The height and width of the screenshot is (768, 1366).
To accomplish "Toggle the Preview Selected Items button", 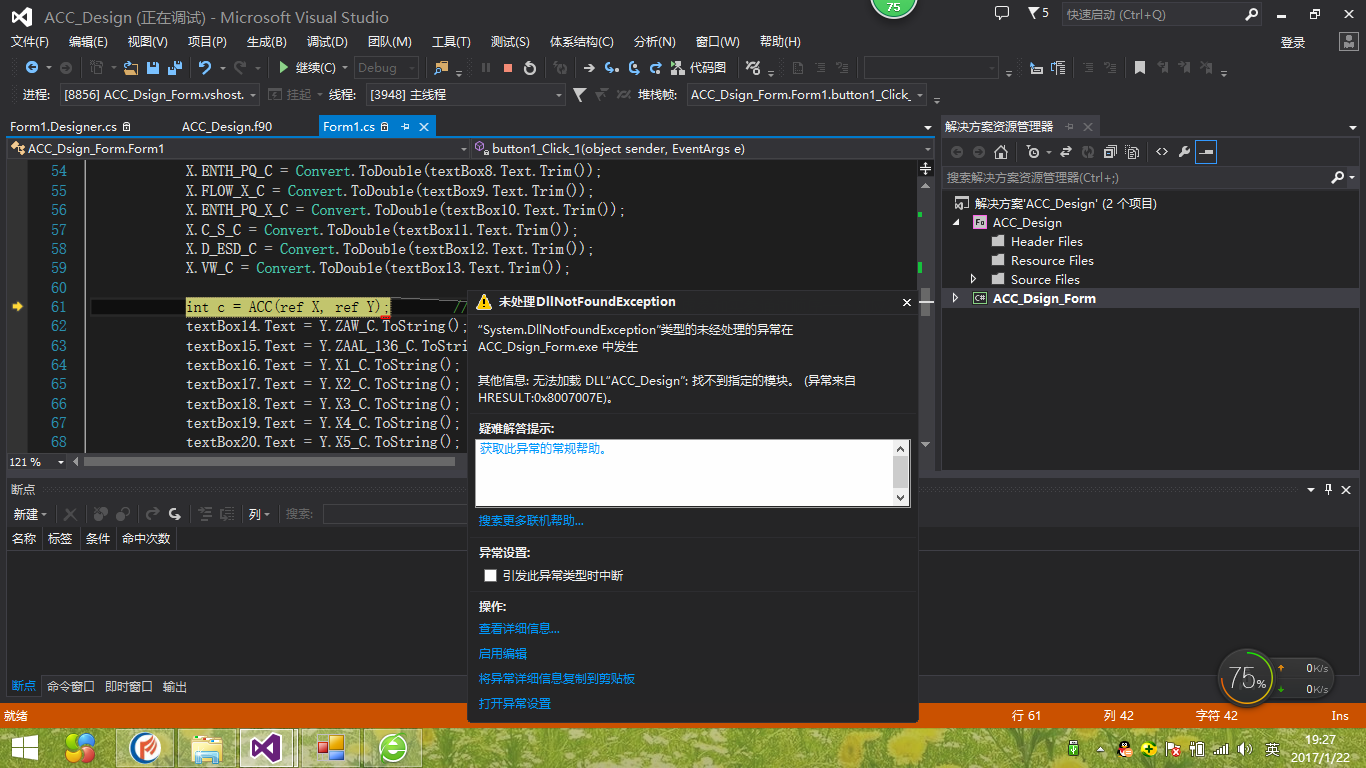I will (x=1206, y=152).
